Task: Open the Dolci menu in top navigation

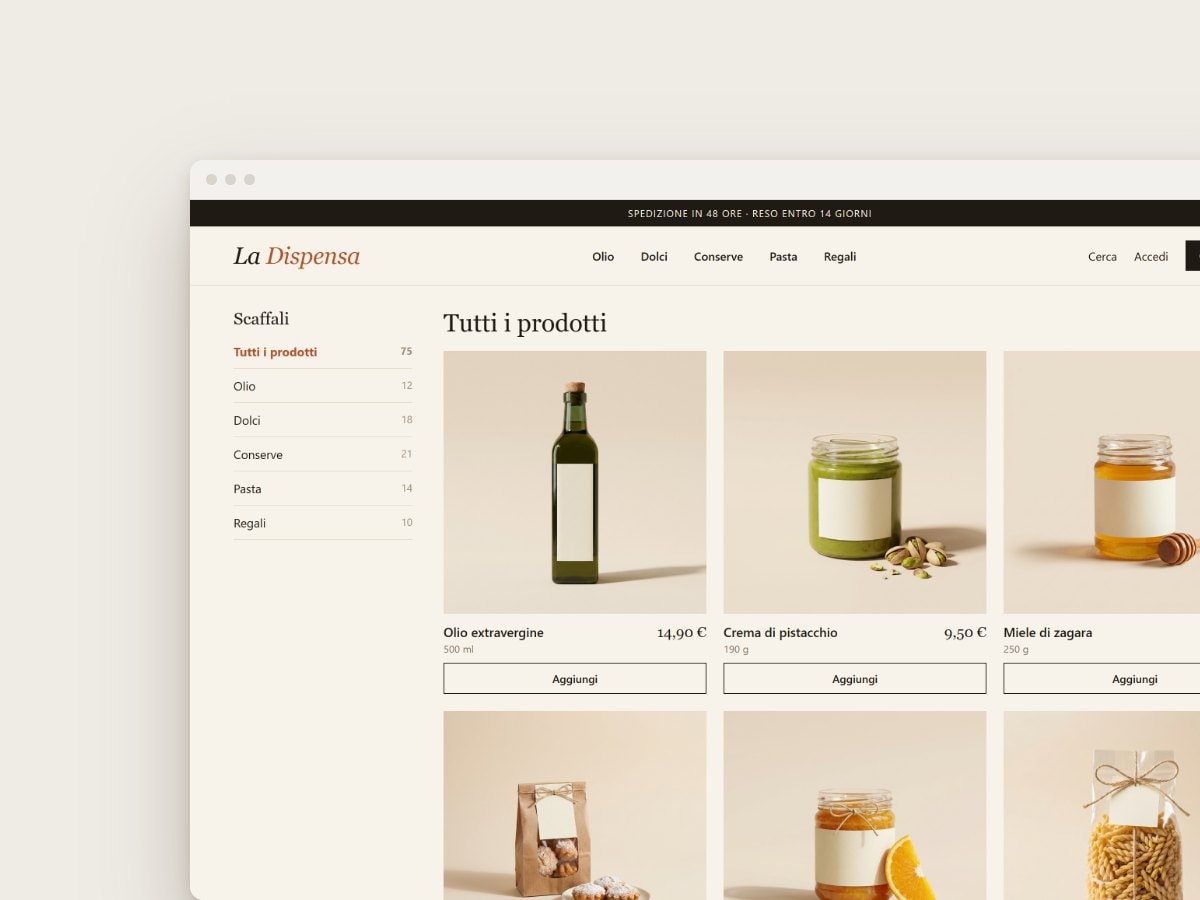Action: click(654, 257)
